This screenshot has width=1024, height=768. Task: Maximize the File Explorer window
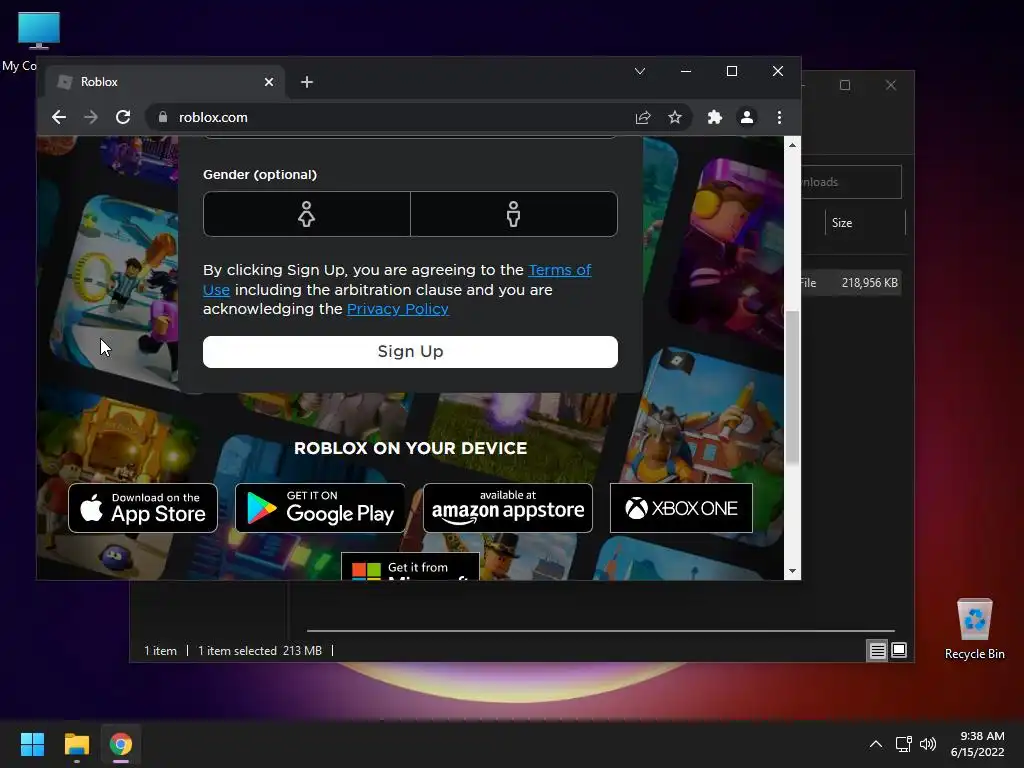[845, 86]
